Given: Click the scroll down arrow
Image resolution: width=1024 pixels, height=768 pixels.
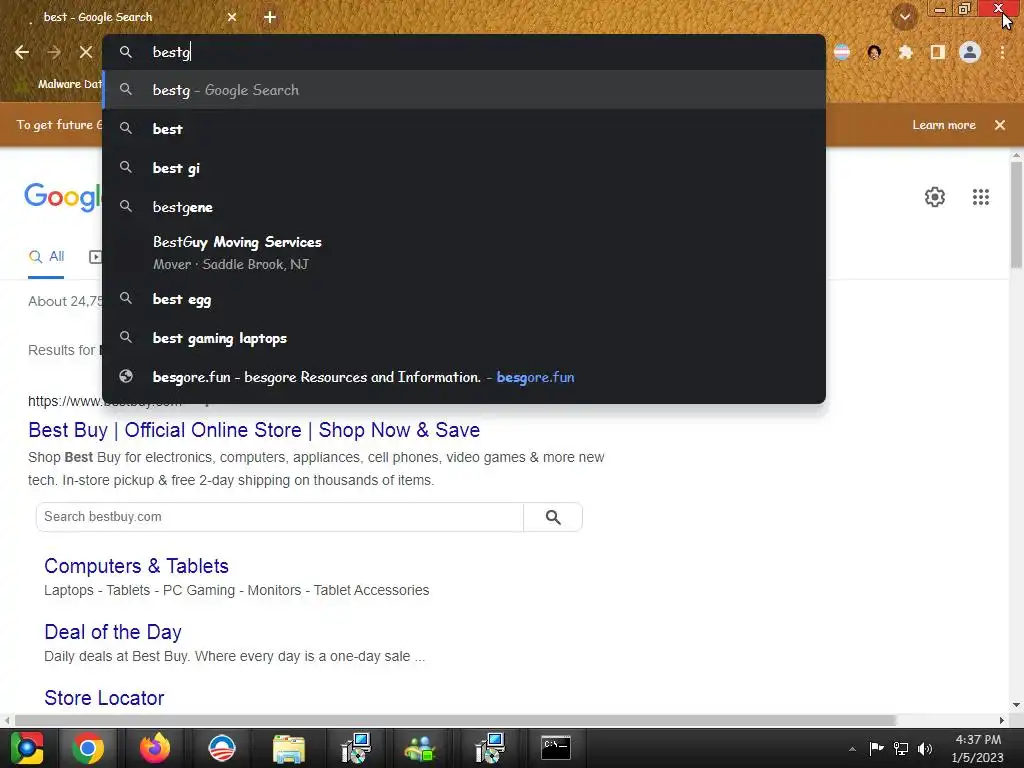Looking at the screenshot, I should pos(1016,705).
